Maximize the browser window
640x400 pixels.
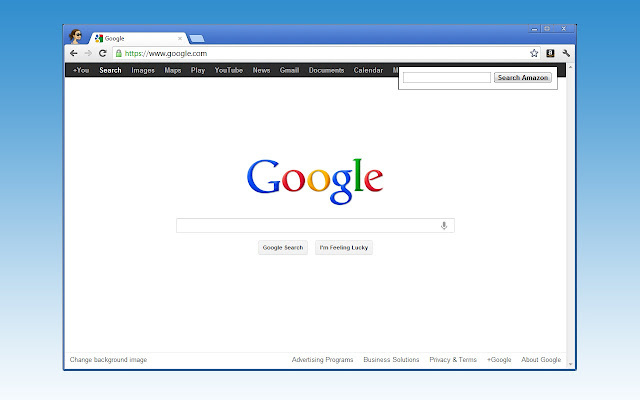click(x=547, y=29)
